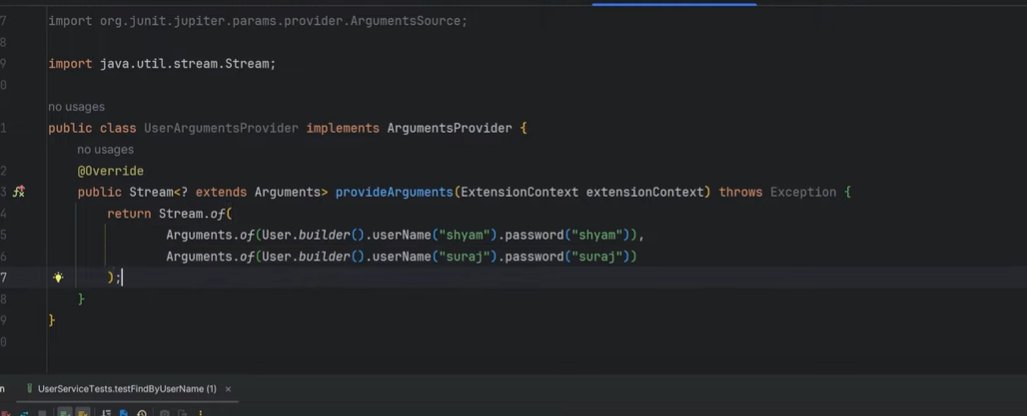Image resolution: width=1027 pixels, height=416 pixels.
Task: Click the "return" keyword
Action: pos(129,214)
